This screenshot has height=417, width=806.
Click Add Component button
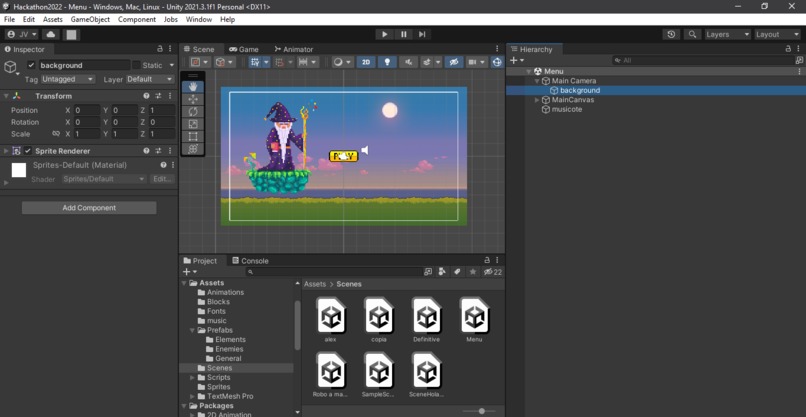(x=89, y=208)
